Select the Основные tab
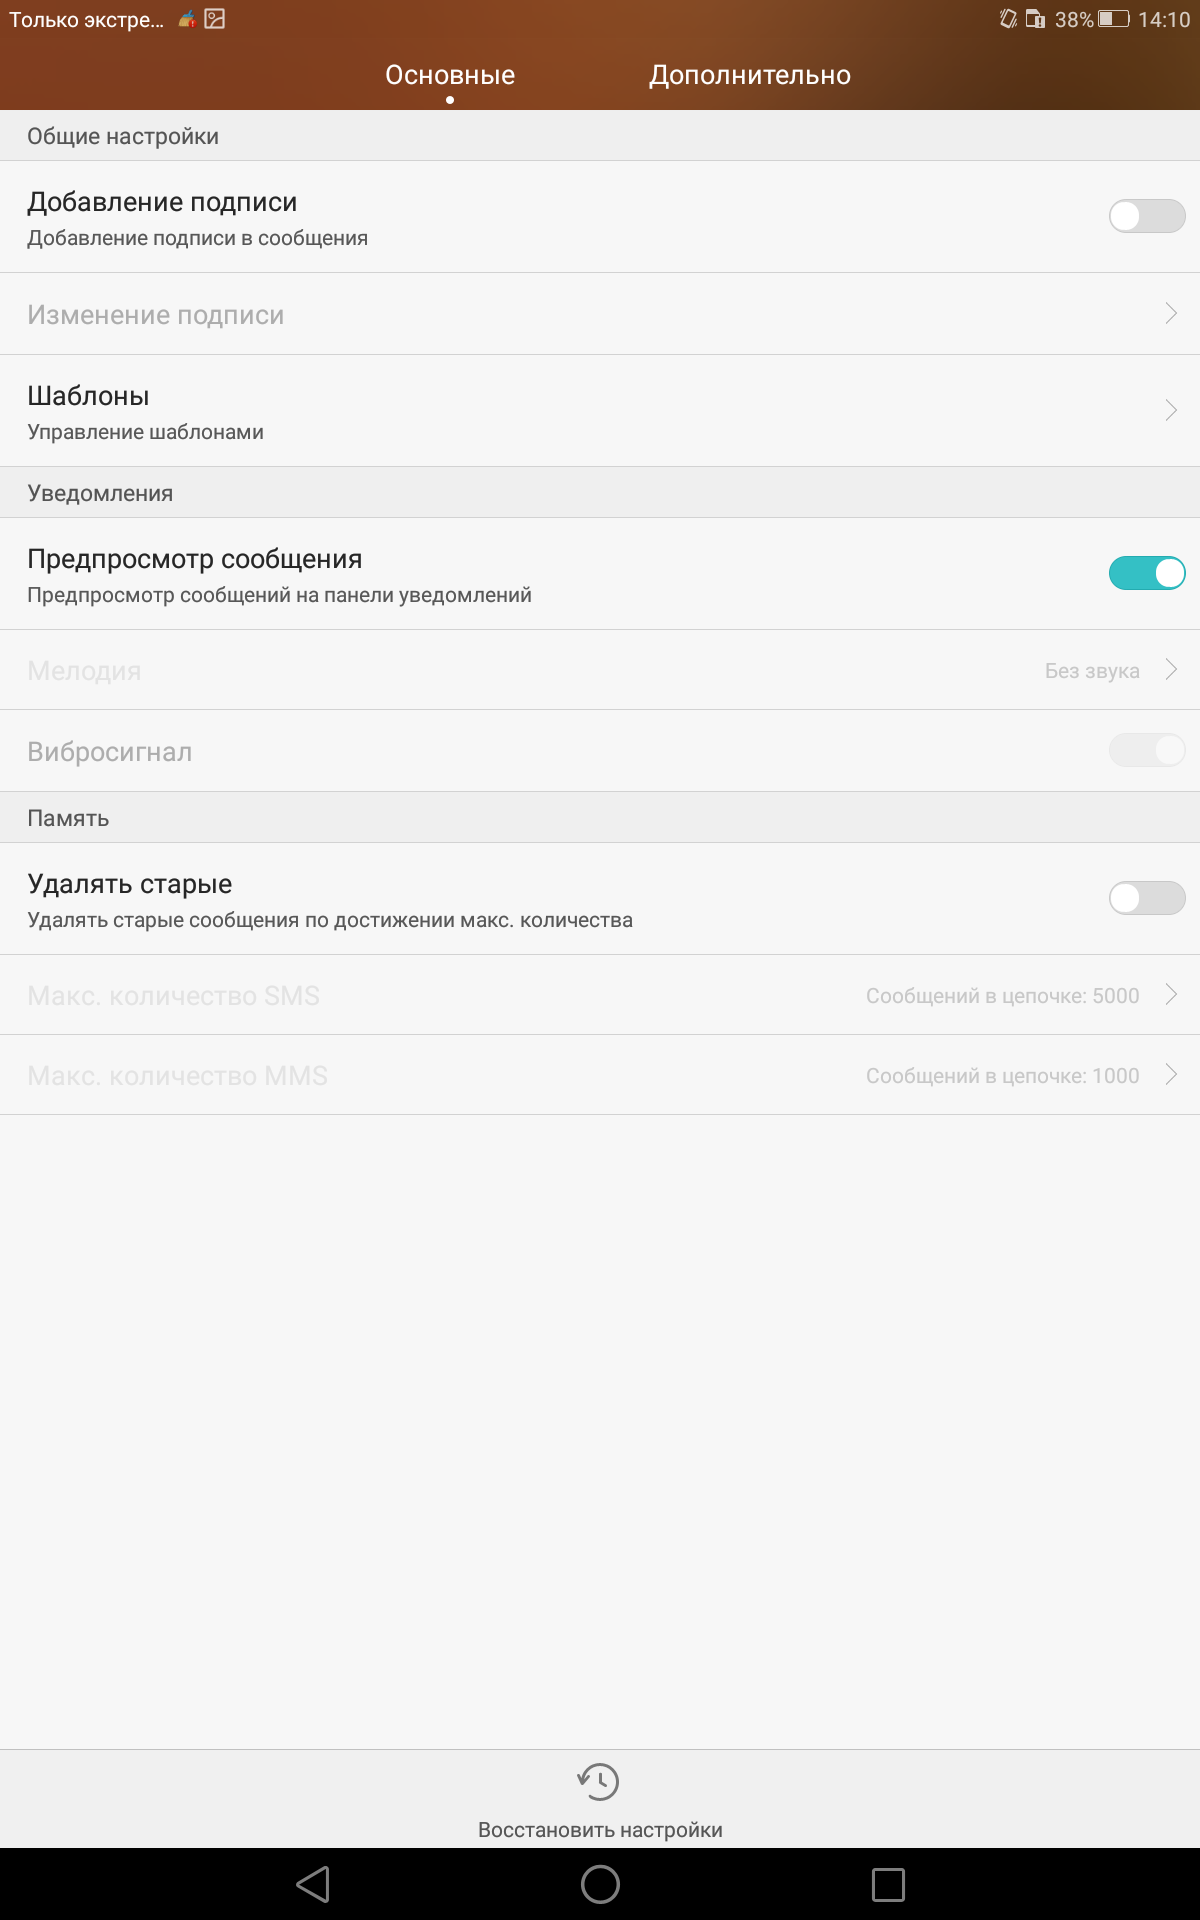This screenshot has height=1920, width=1200. 450,75
